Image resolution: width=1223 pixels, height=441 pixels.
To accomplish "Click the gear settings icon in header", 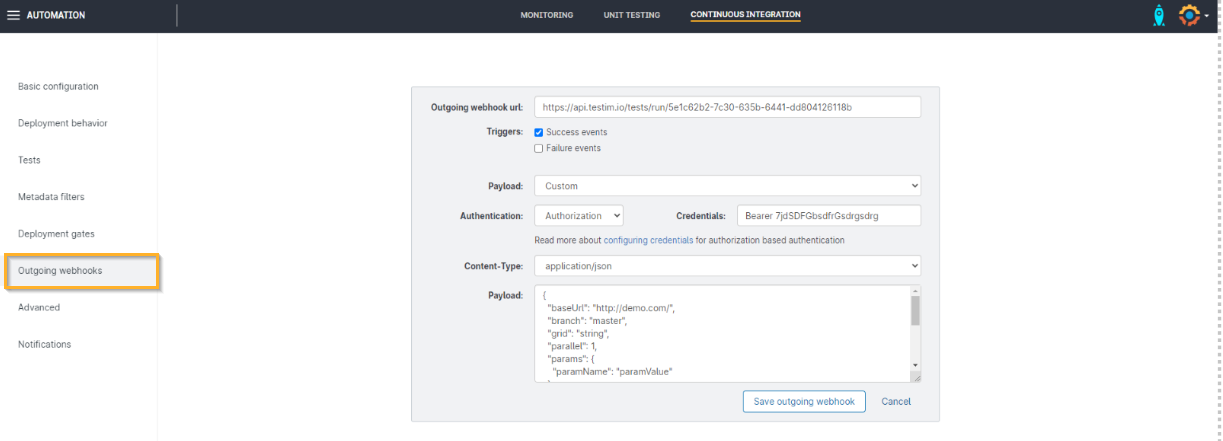I will click(1188, 15).
